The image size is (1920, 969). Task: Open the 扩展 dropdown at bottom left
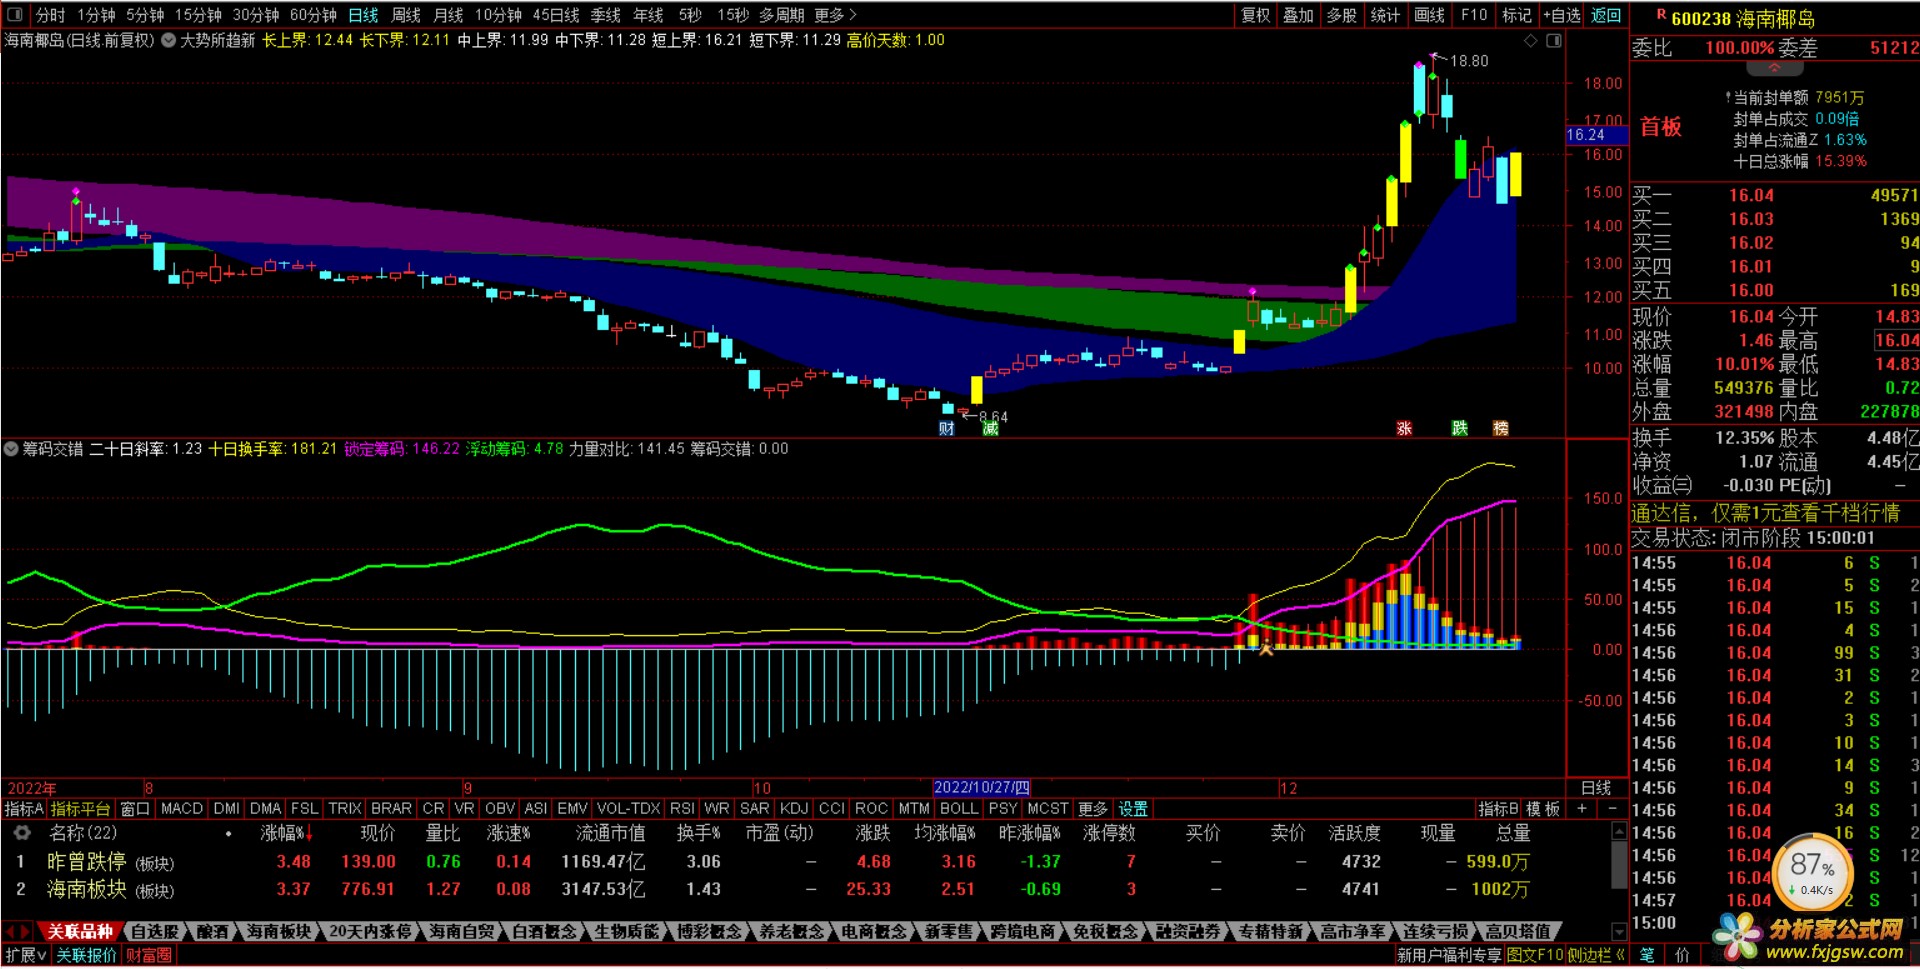26,955
